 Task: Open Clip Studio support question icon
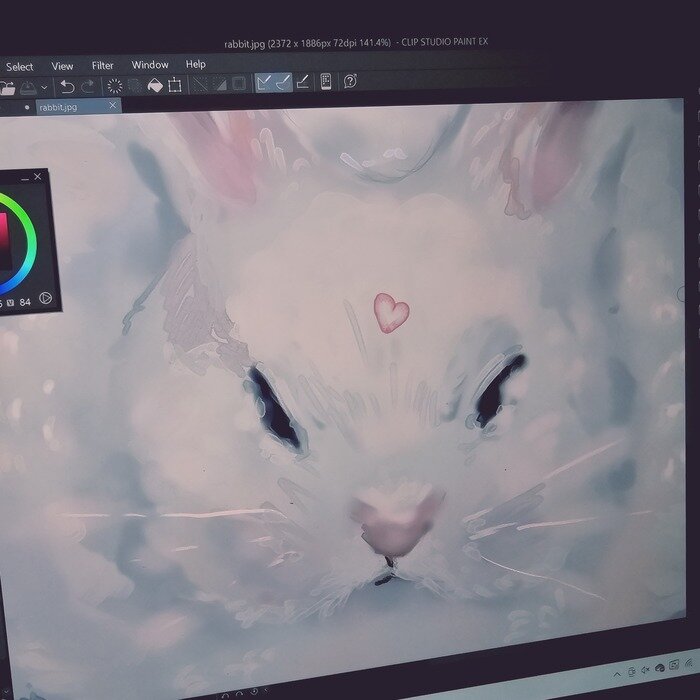[x=350, y=81]
